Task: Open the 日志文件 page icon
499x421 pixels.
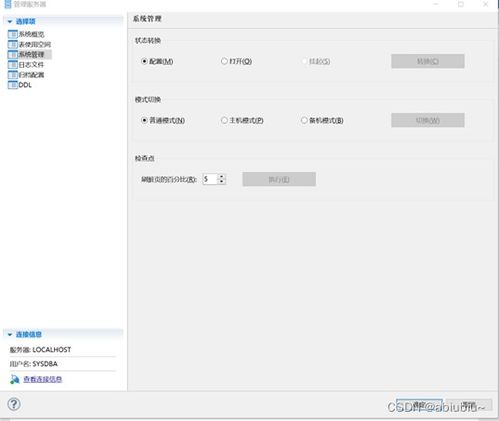Action: 13,65
